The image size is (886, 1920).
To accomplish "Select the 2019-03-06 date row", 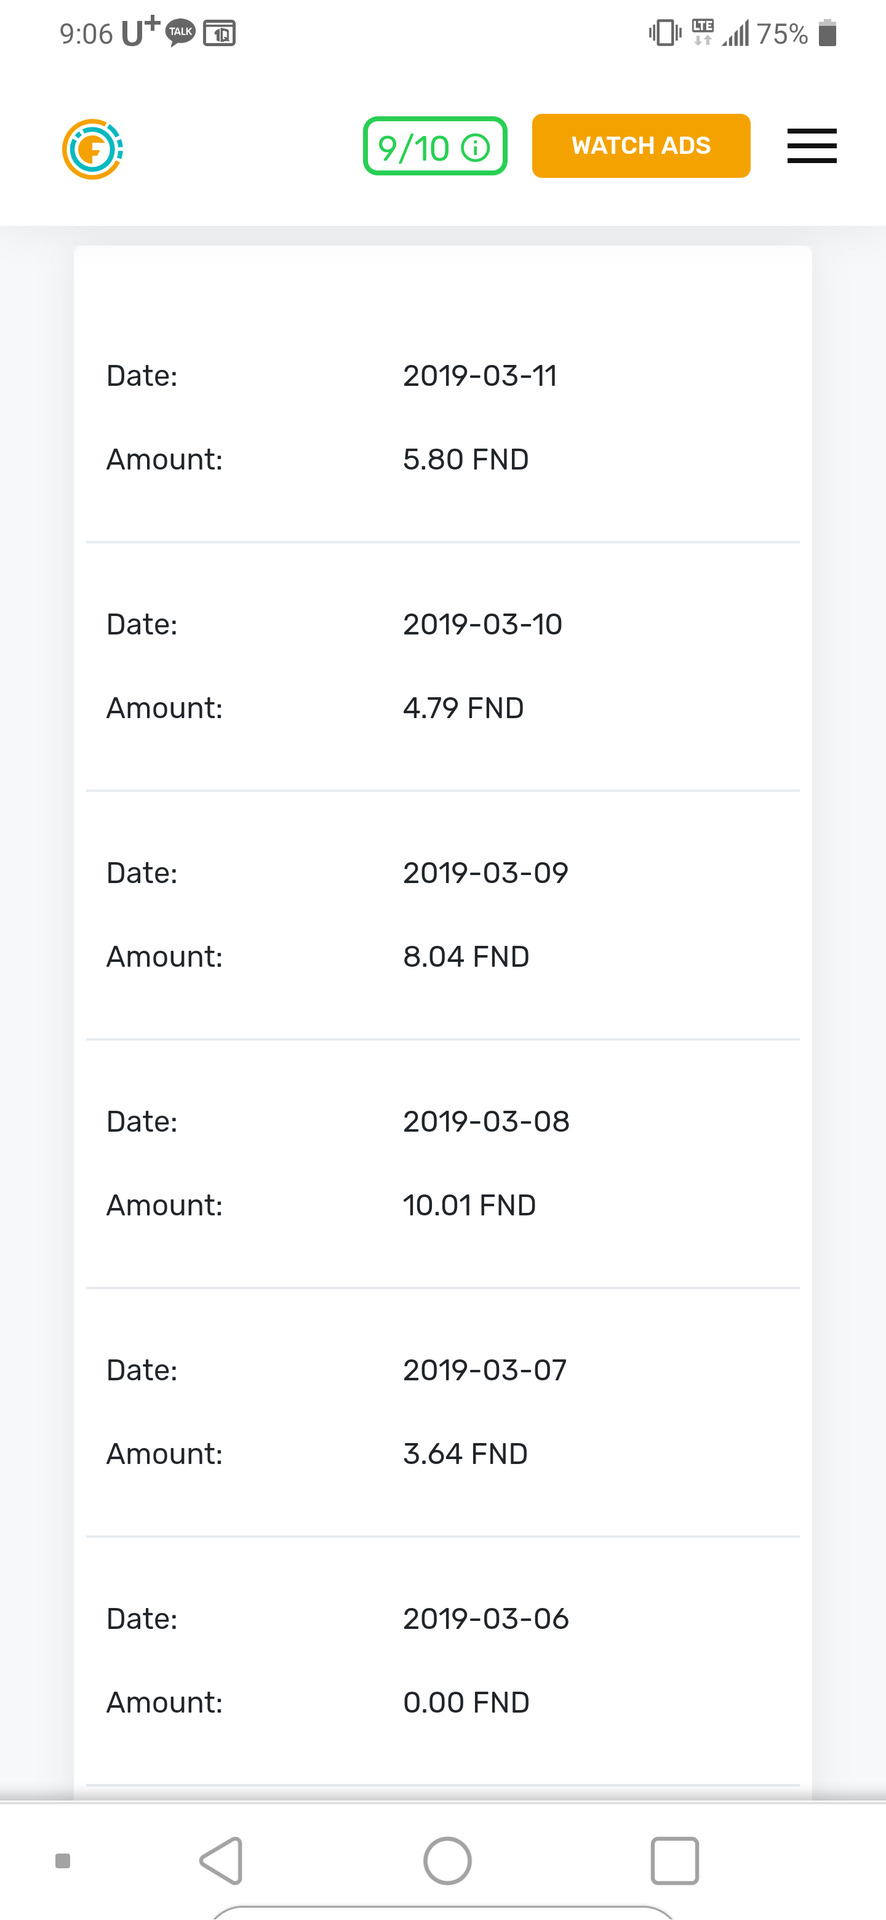I will click(442, 1619).
